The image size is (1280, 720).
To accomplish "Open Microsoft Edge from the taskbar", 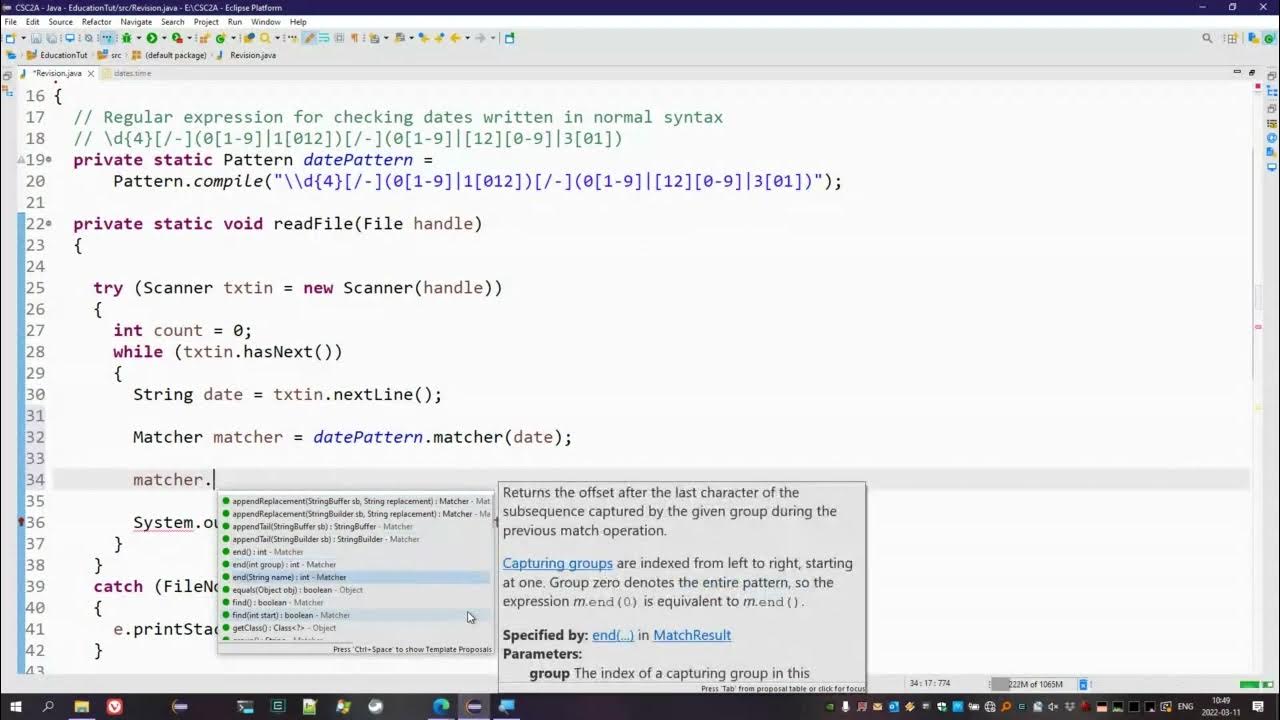I will 441,706.
